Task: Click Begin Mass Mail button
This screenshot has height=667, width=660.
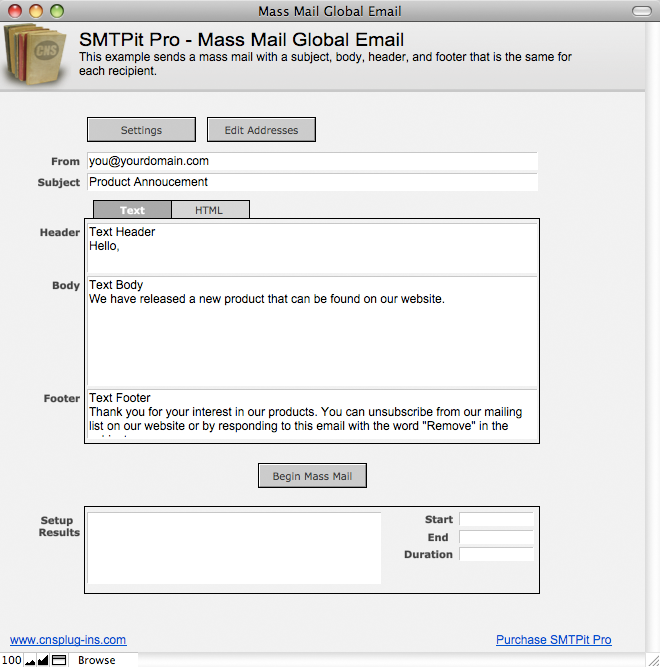Action: pyautogui.click(x=312, y=476)
